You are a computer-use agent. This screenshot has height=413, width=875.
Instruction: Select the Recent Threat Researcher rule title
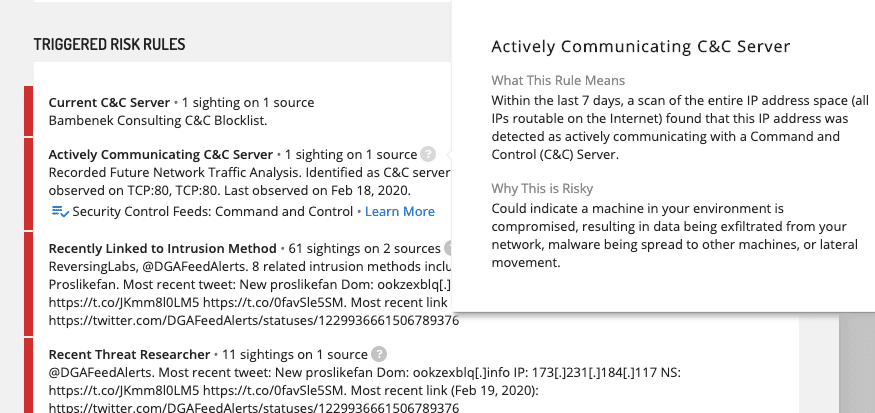(x=129, y=354)
